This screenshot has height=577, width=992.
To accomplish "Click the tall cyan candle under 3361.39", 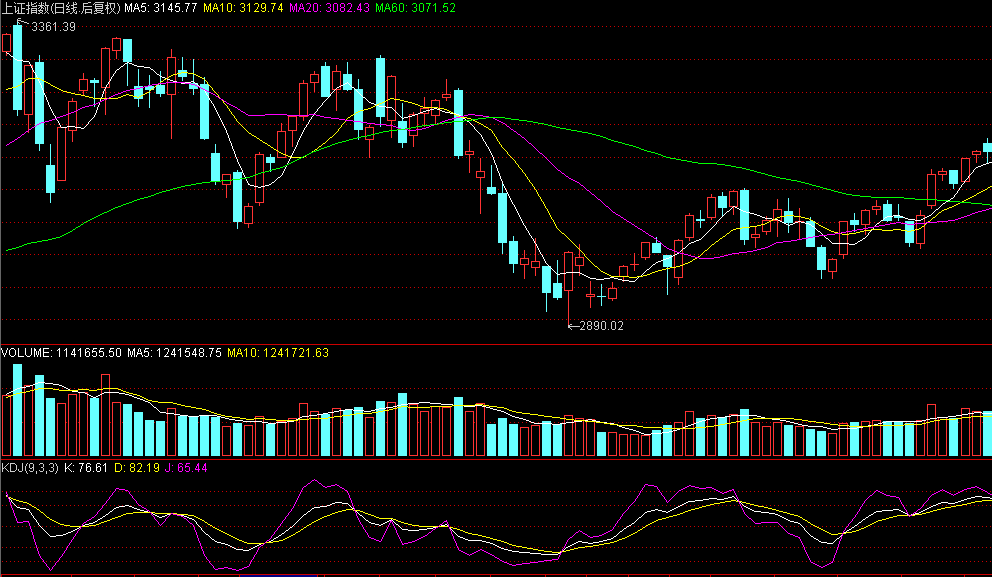I will pos(18,67).
